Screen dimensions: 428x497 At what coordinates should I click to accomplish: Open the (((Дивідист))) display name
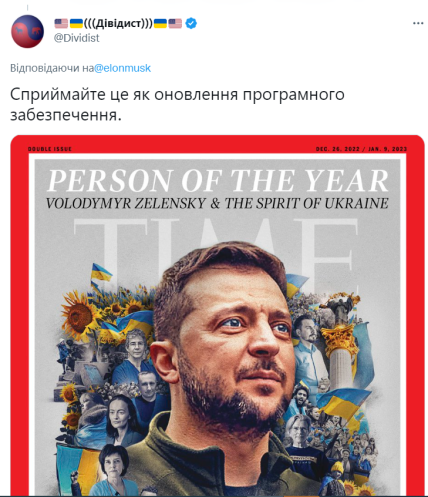click(x=118, y=23)
